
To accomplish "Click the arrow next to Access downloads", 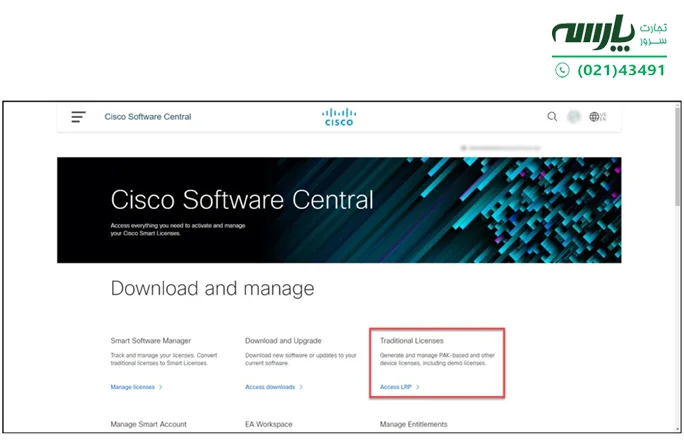I will 301,386.
